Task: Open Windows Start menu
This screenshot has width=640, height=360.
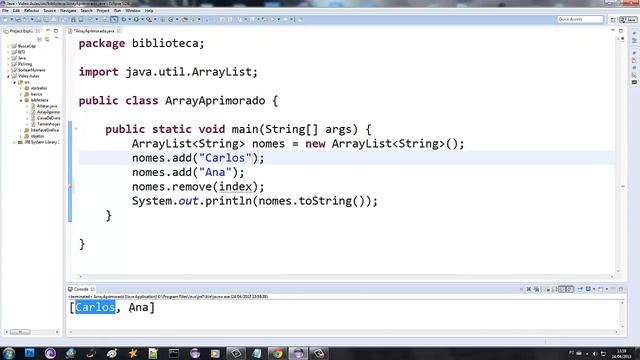Action: pyautogui.click(x=9, y=353)
